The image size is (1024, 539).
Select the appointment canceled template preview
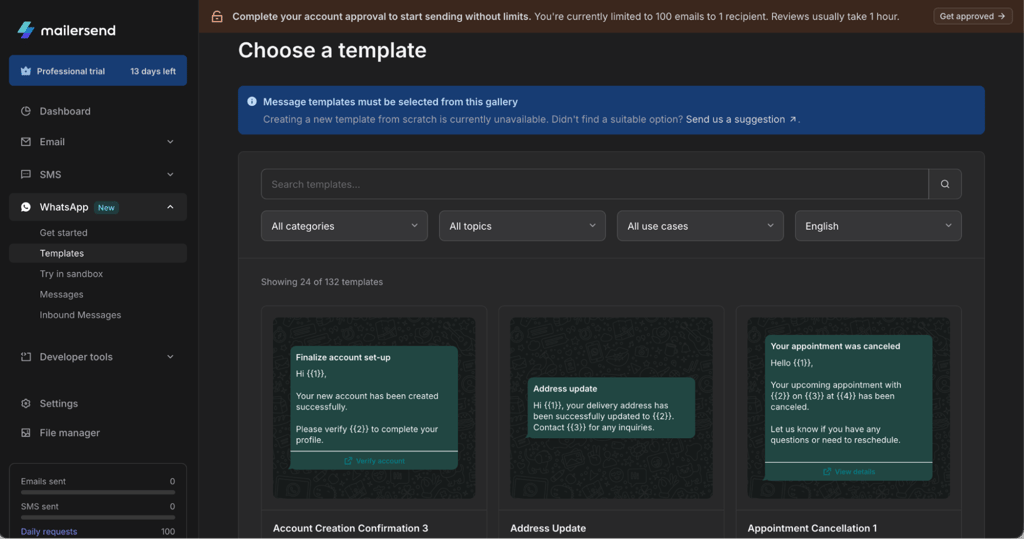coord(849,408)
